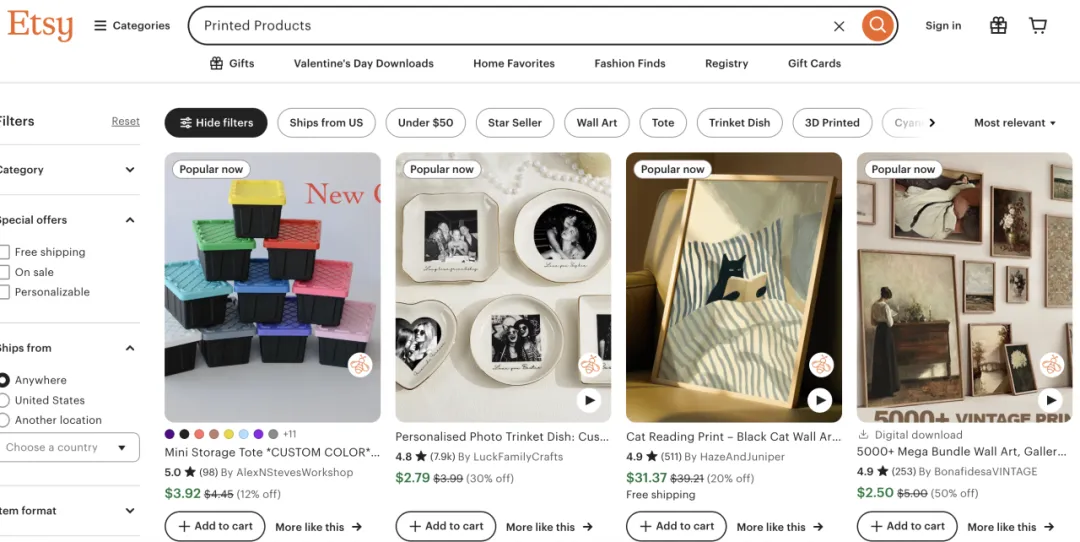The width and height of the screenshot is (1080, 542).
Task: Check the On sale filter
Action: point(5,272)
